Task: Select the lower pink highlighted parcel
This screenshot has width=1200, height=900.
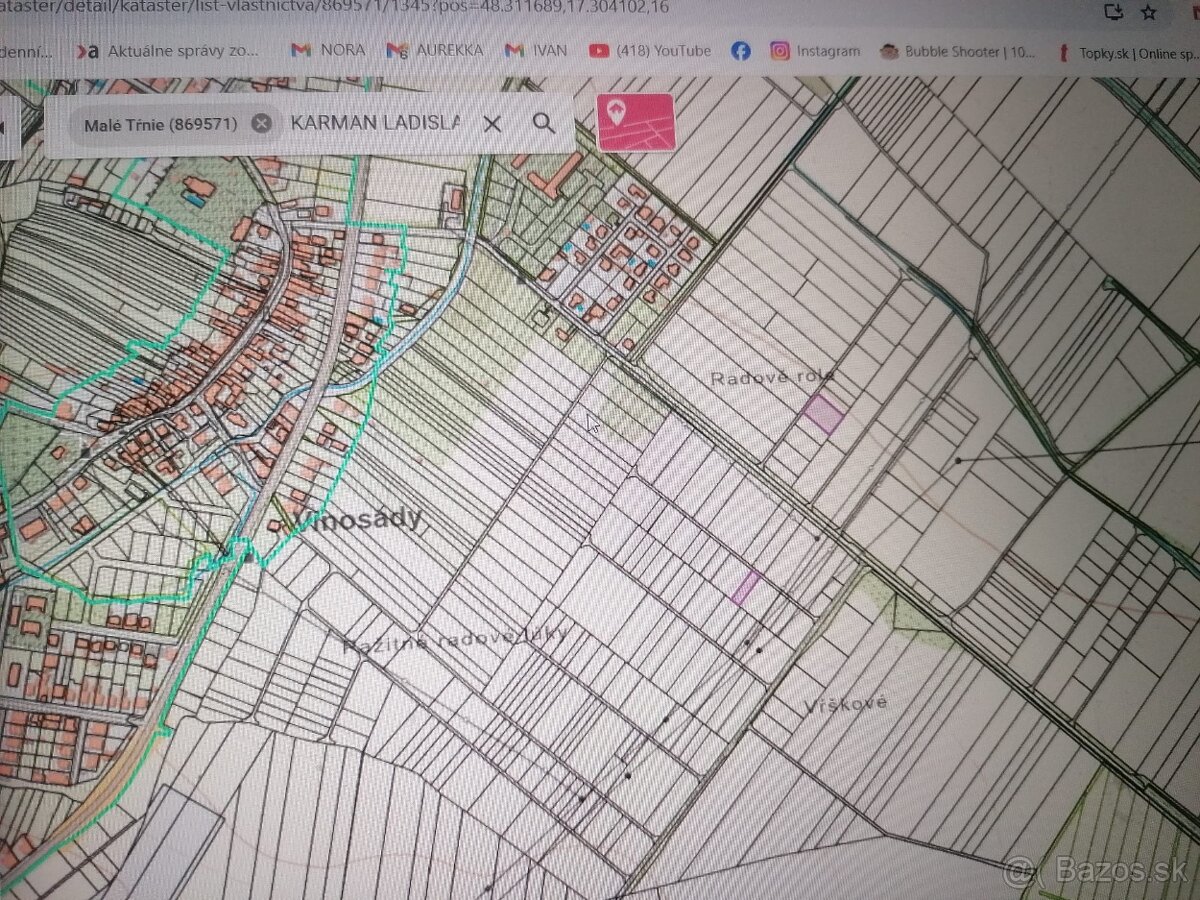Action: (746, 588)
